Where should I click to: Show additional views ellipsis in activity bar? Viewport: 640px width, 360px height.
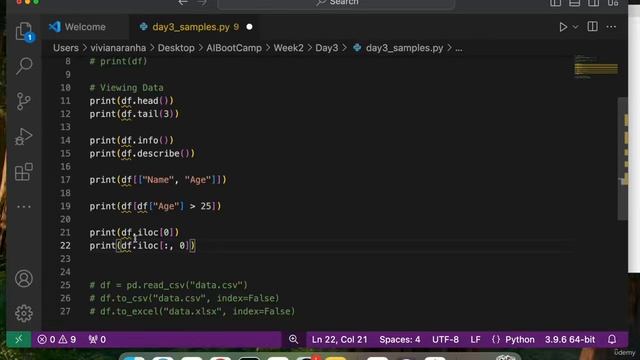24,207
